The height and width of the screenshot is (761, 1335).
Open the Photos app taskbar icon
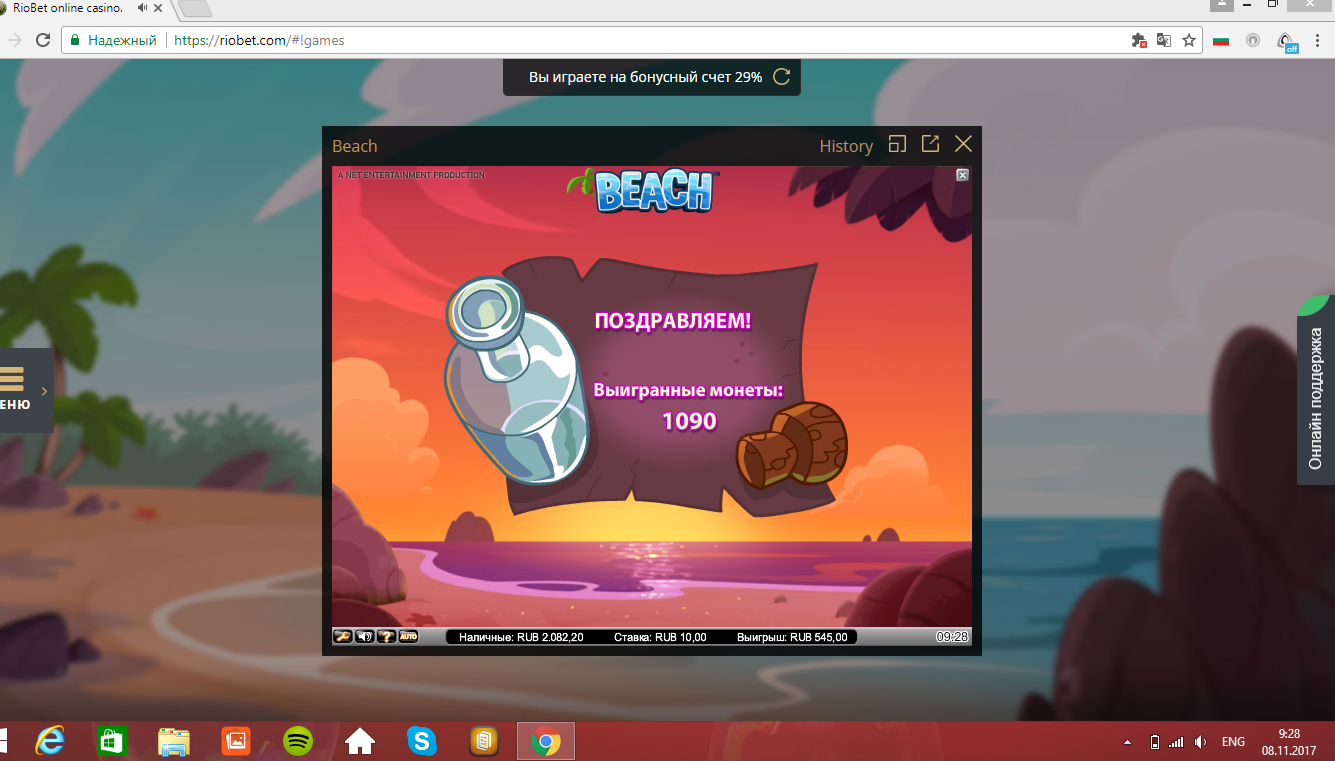[236, 741]
